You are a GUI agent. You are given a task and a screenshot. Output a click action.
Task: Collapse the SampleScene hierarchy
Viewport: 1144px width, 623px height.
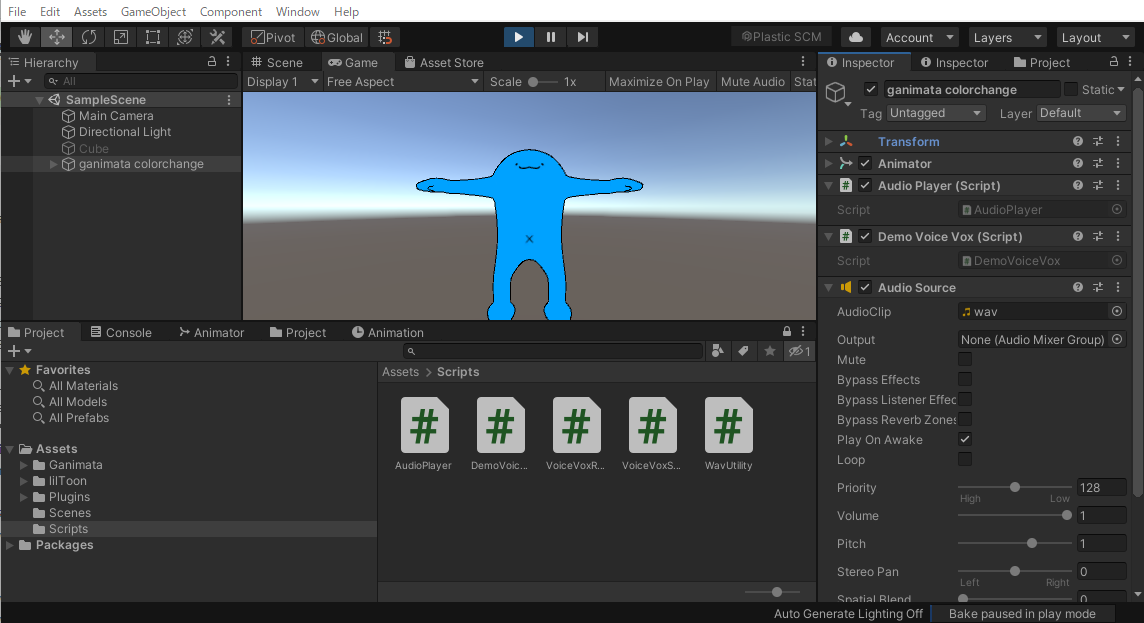pos(38,99)
